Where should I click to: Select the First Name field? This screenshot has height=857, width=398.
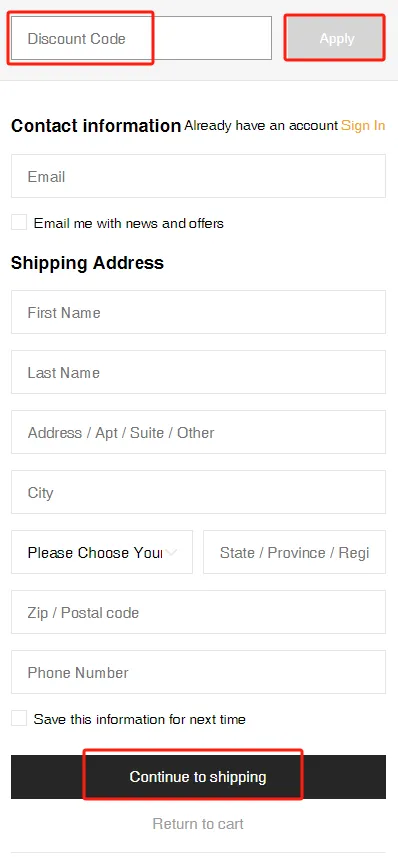point(198,312)
